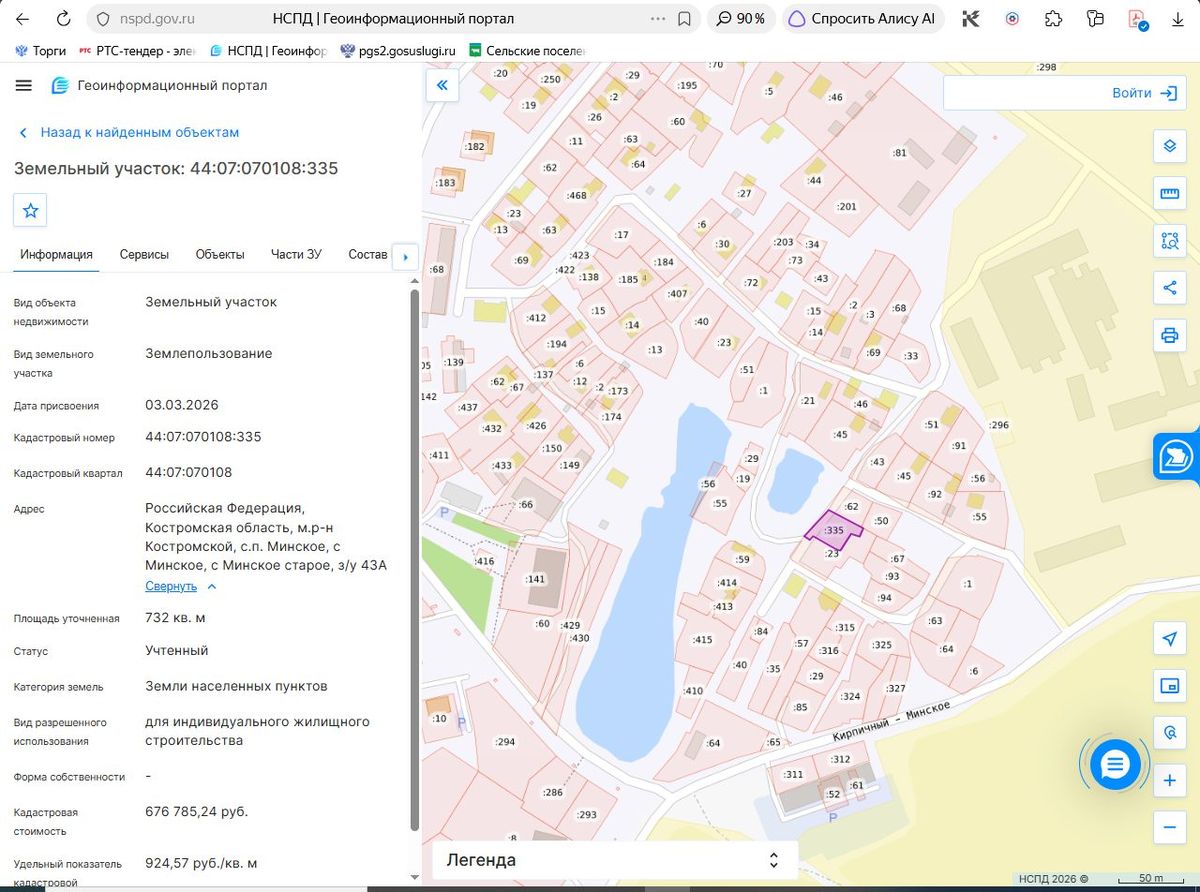The image size is (1200, 892).
Task: Click the Войти login button
Action: [x=1143, y=93]
